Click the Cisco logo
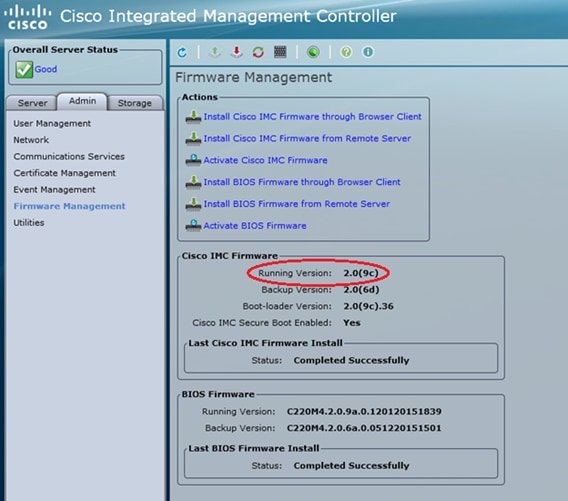Viewport: 568px width, 501px height. click(x=28, y=17)
